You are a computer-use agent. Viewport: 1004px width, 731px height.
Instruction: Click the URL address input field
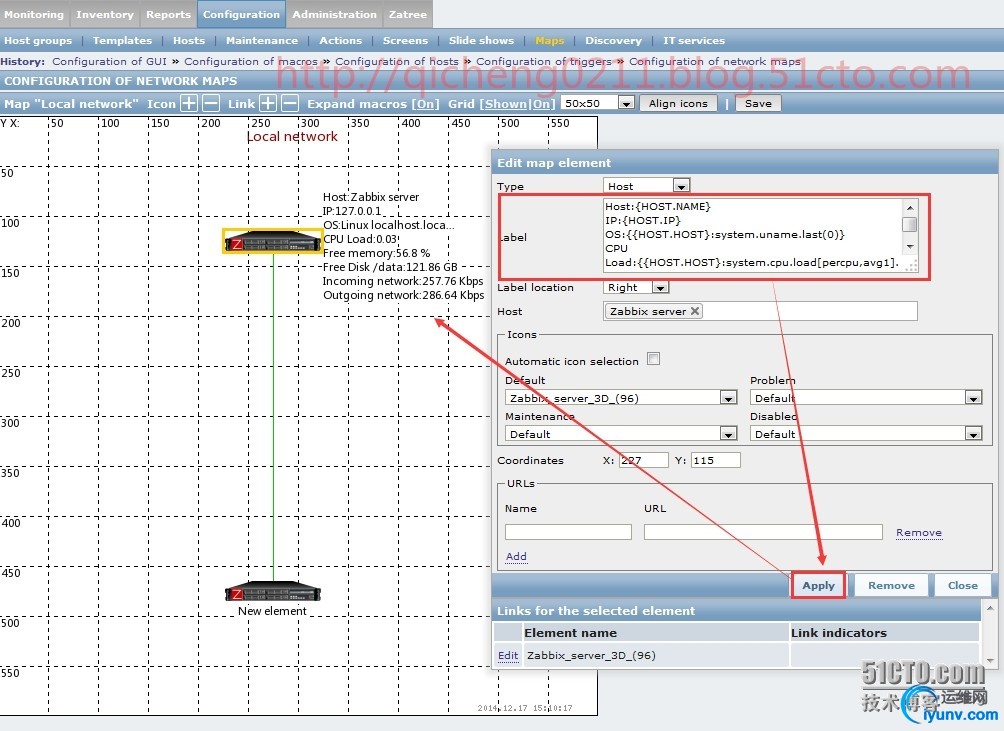(x=763, y=532)
